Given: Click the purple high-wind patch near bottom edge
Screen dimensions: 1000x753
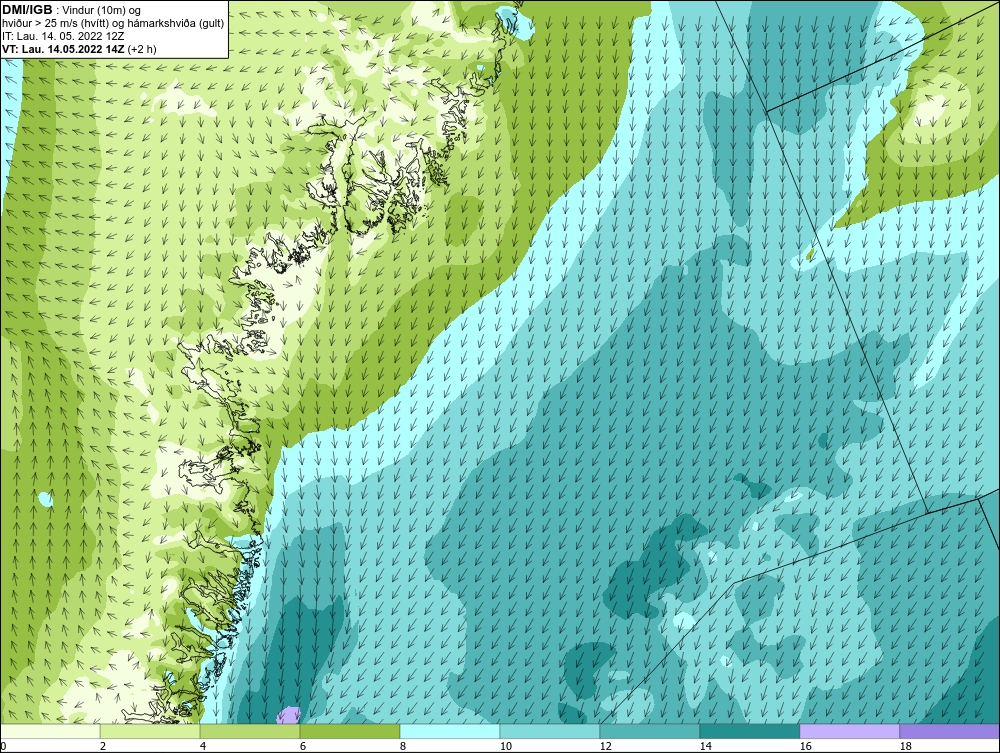Looking at the screenshot, I should [288, 715].
